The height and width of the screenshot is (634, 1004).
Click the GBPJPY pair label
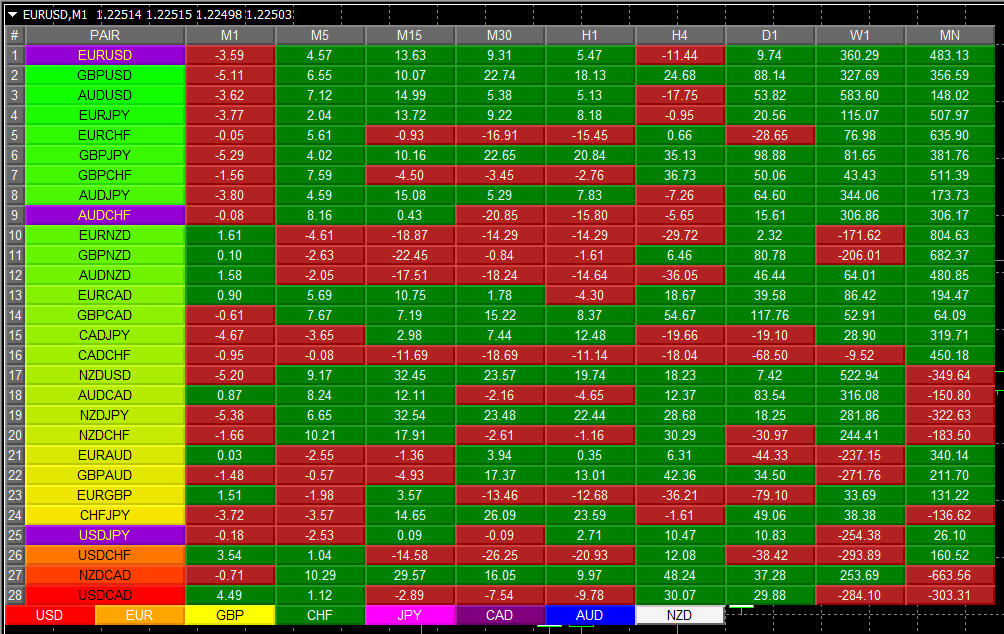(105, 155)
